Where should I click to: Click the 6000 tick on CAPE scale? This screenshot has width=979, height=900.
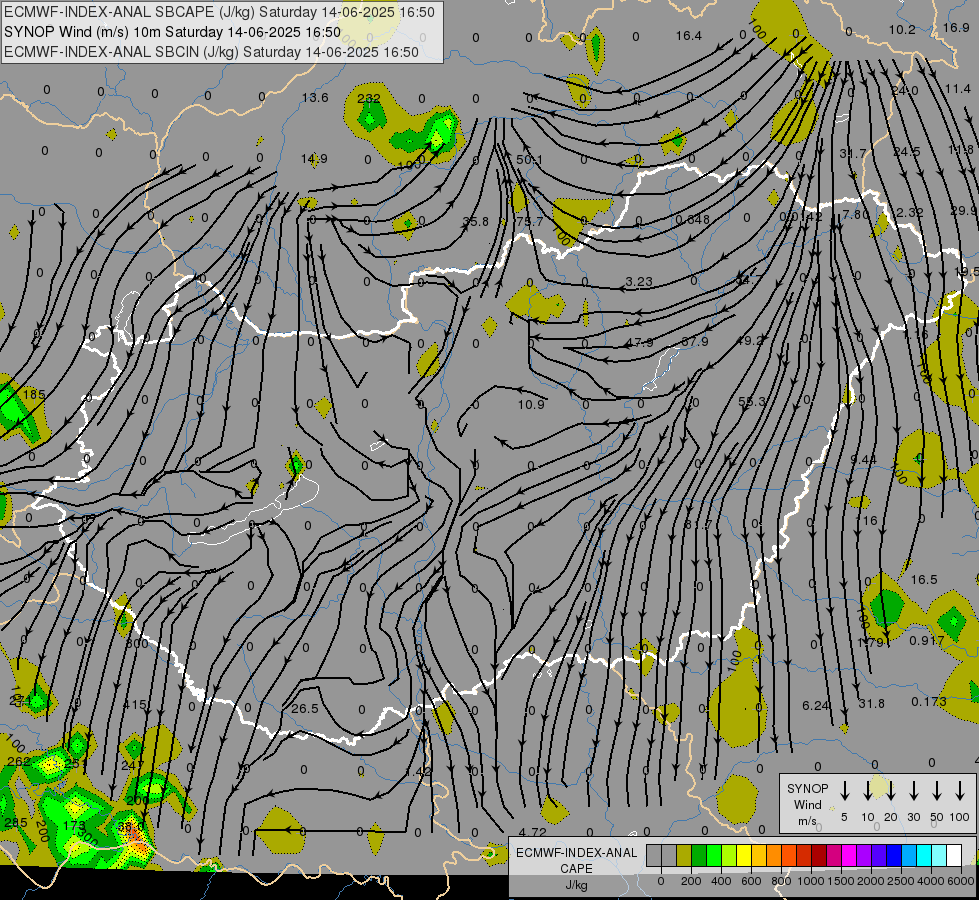coord(962,881)
